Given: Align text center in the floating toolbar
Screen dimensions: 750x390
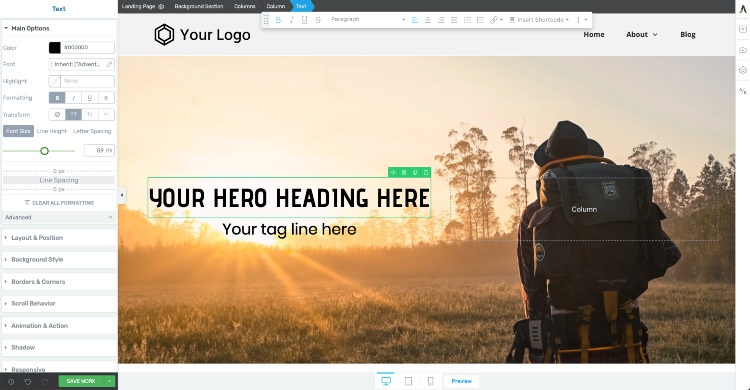Looking at the screenshot, I should (428, 20).
